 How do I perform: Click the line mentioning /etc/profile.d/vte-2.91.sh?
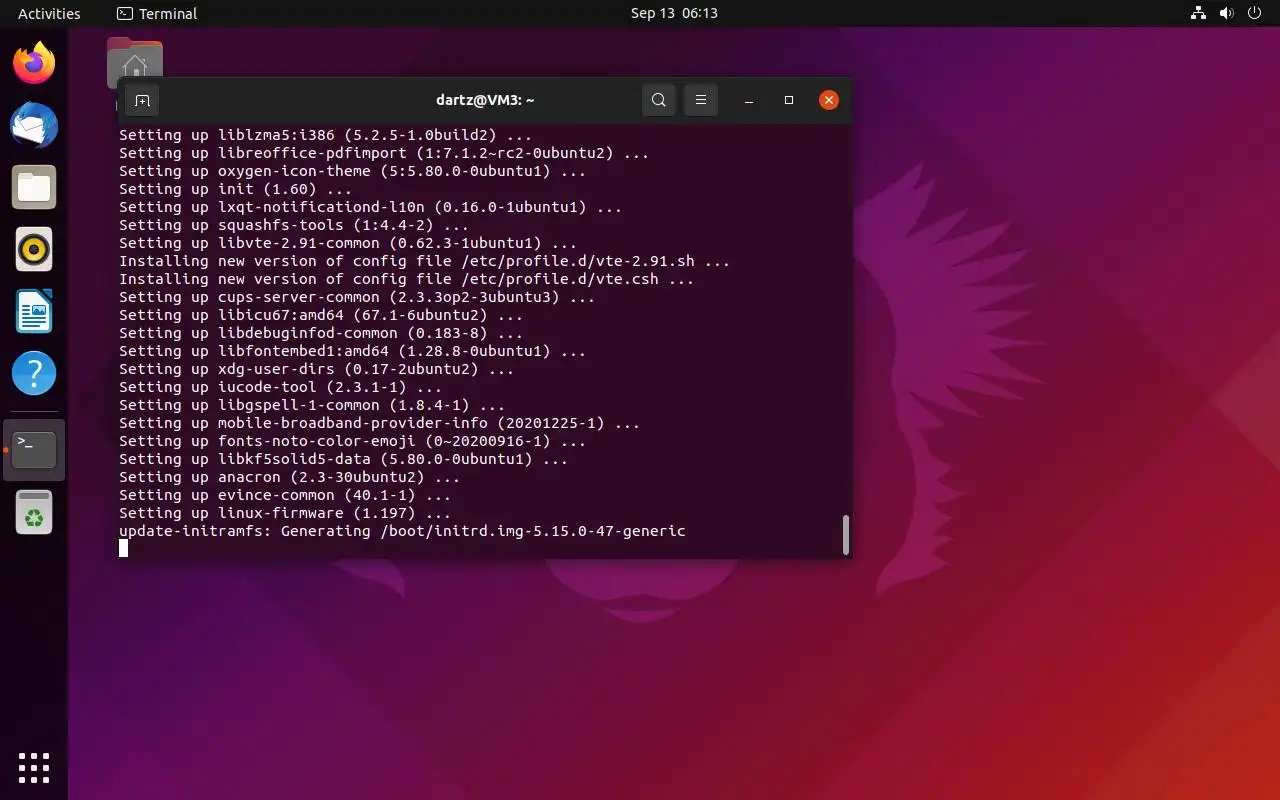pyautogui.click(x=424, y=261)
